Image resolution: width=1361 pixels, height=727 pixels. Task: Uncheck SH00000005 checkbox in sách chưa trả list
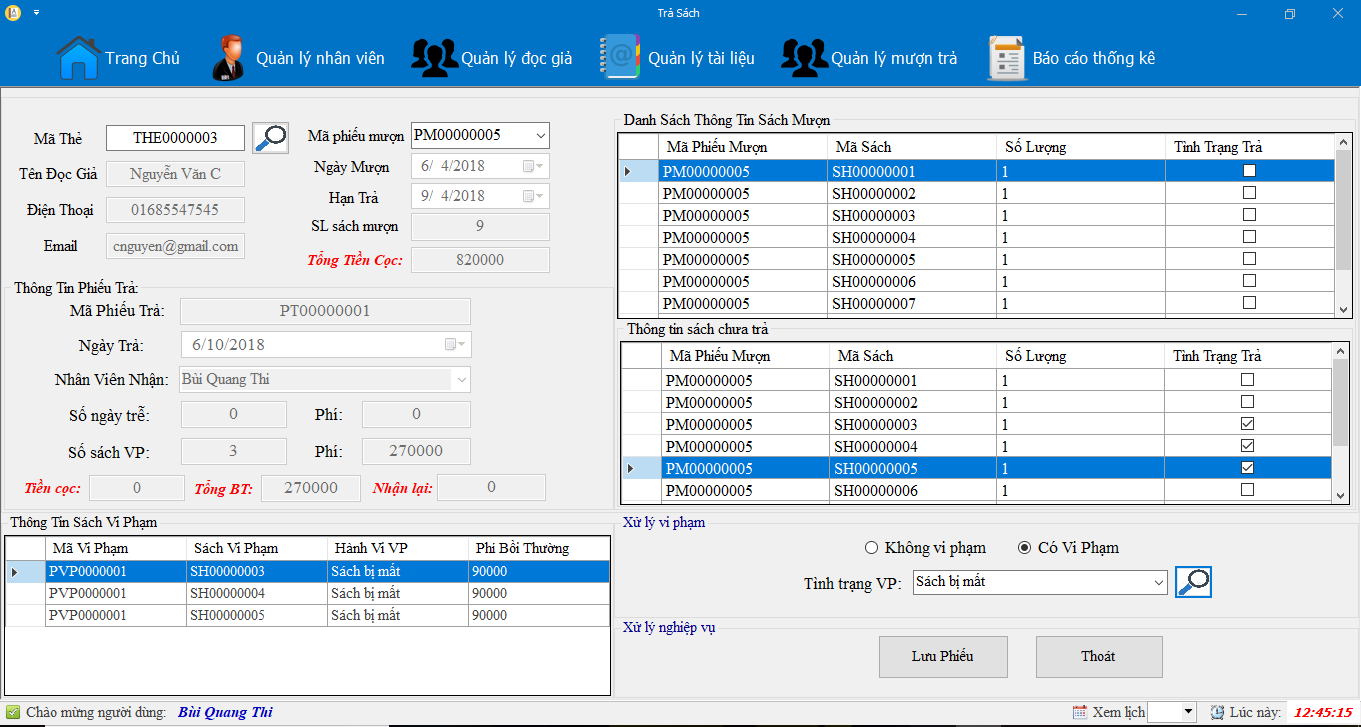pos(1247,468)
